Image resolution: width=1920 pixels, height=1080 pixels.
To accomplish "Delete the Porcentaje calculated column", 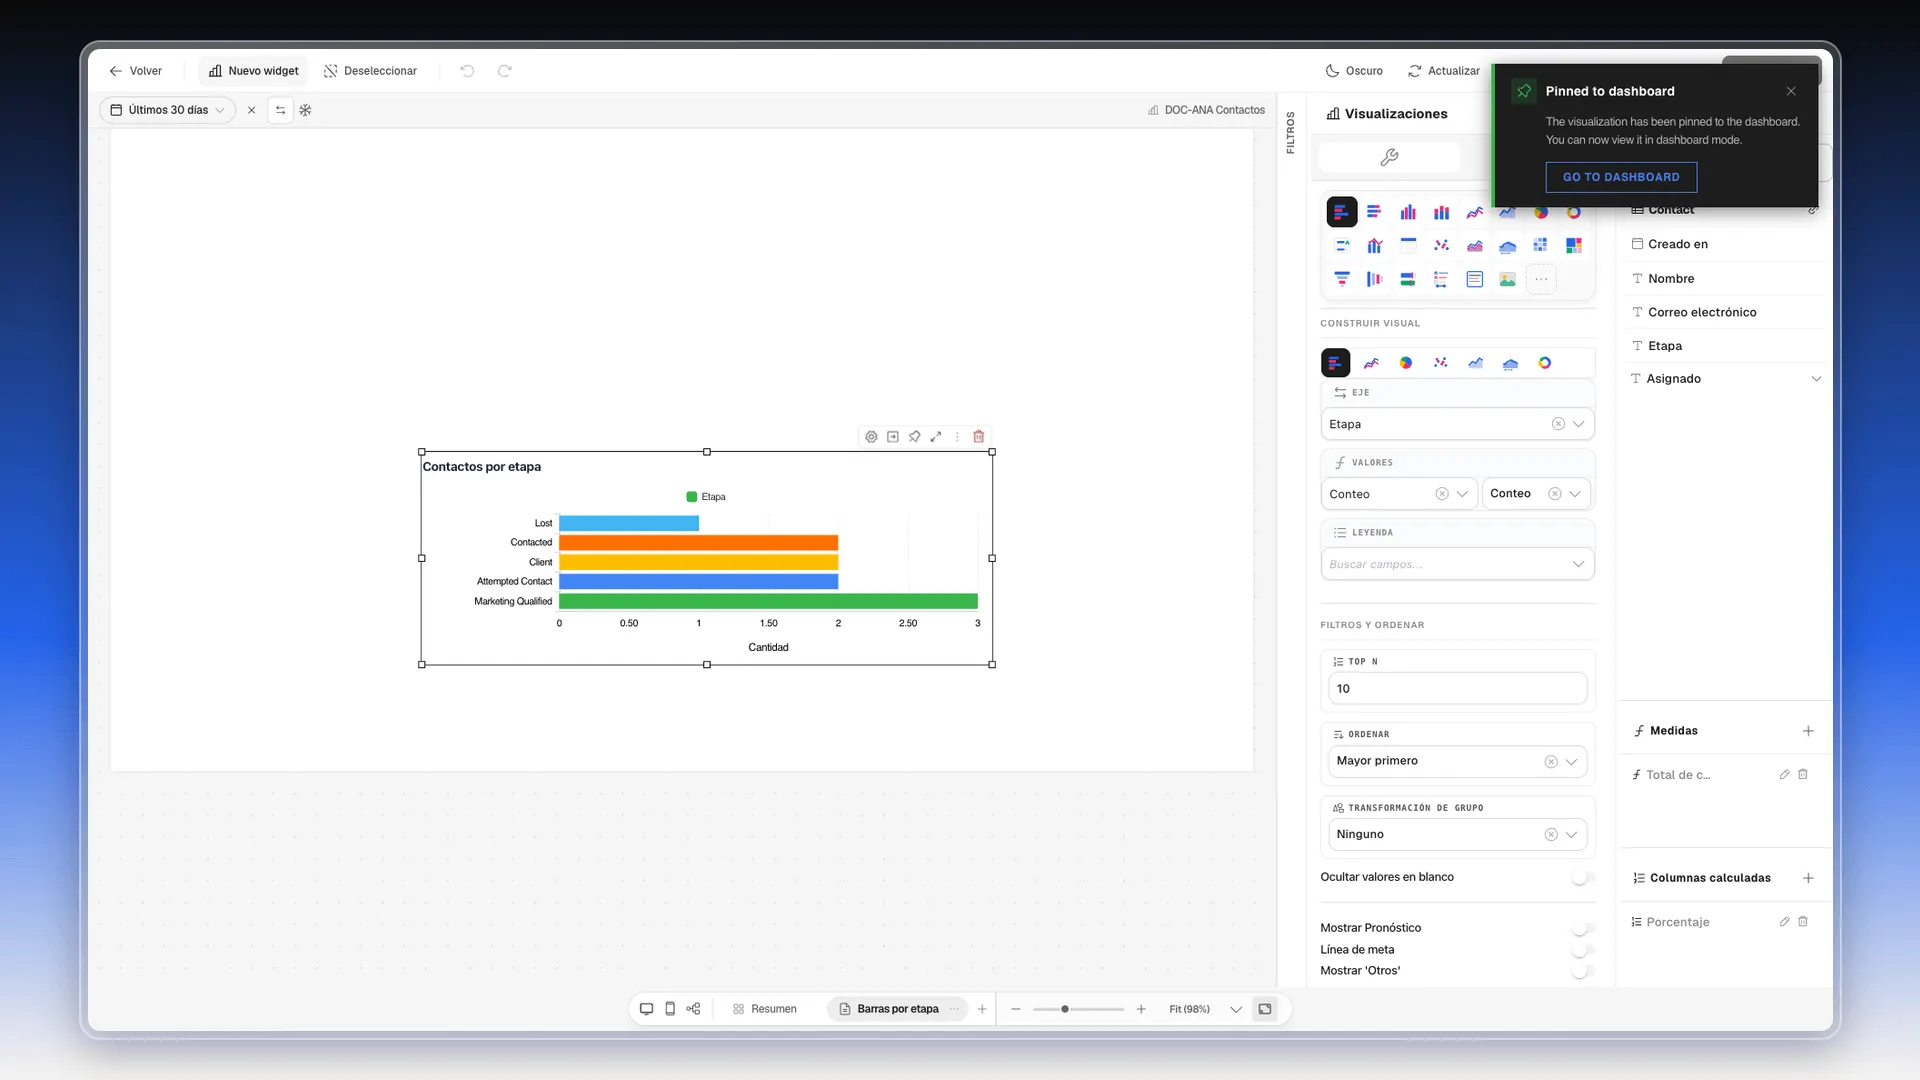I will coord(1803,922).
